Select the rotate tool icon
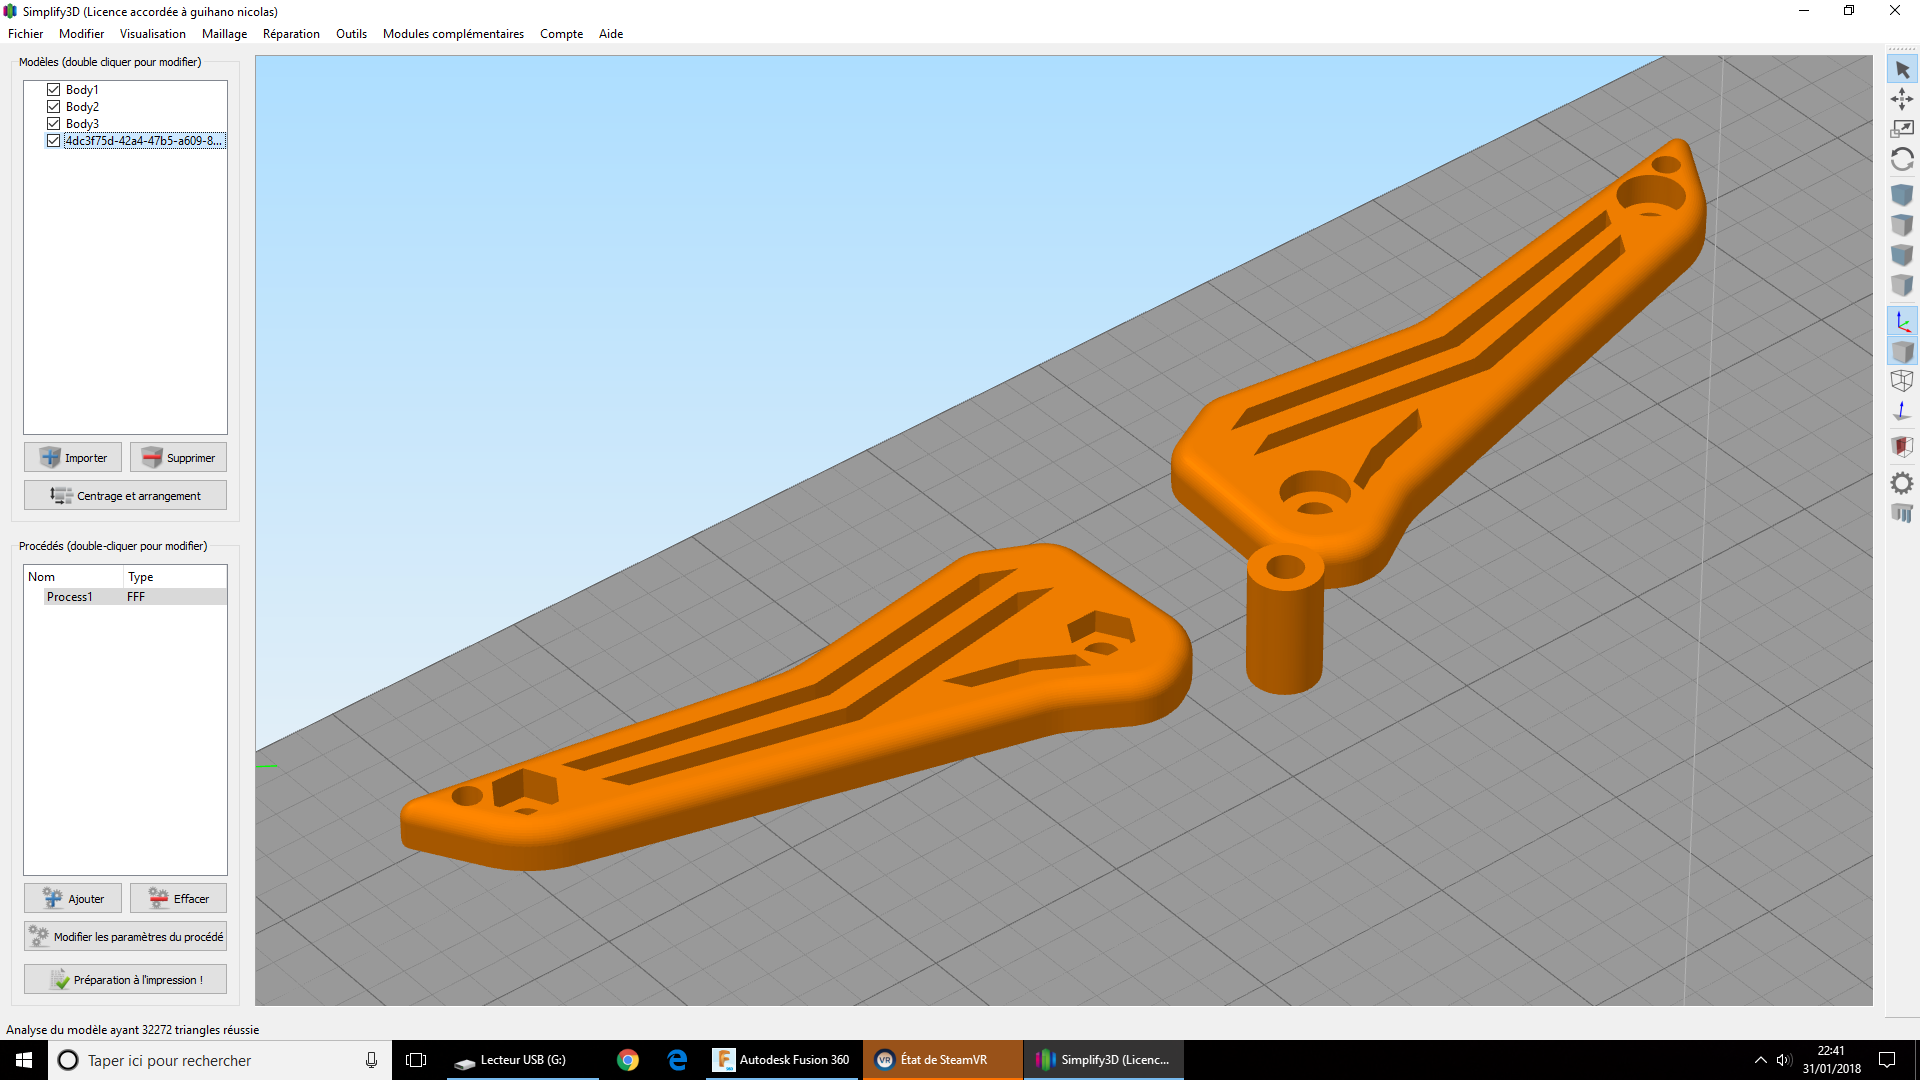This screenshot has height=1080, width=1920. click(1902, 159)
